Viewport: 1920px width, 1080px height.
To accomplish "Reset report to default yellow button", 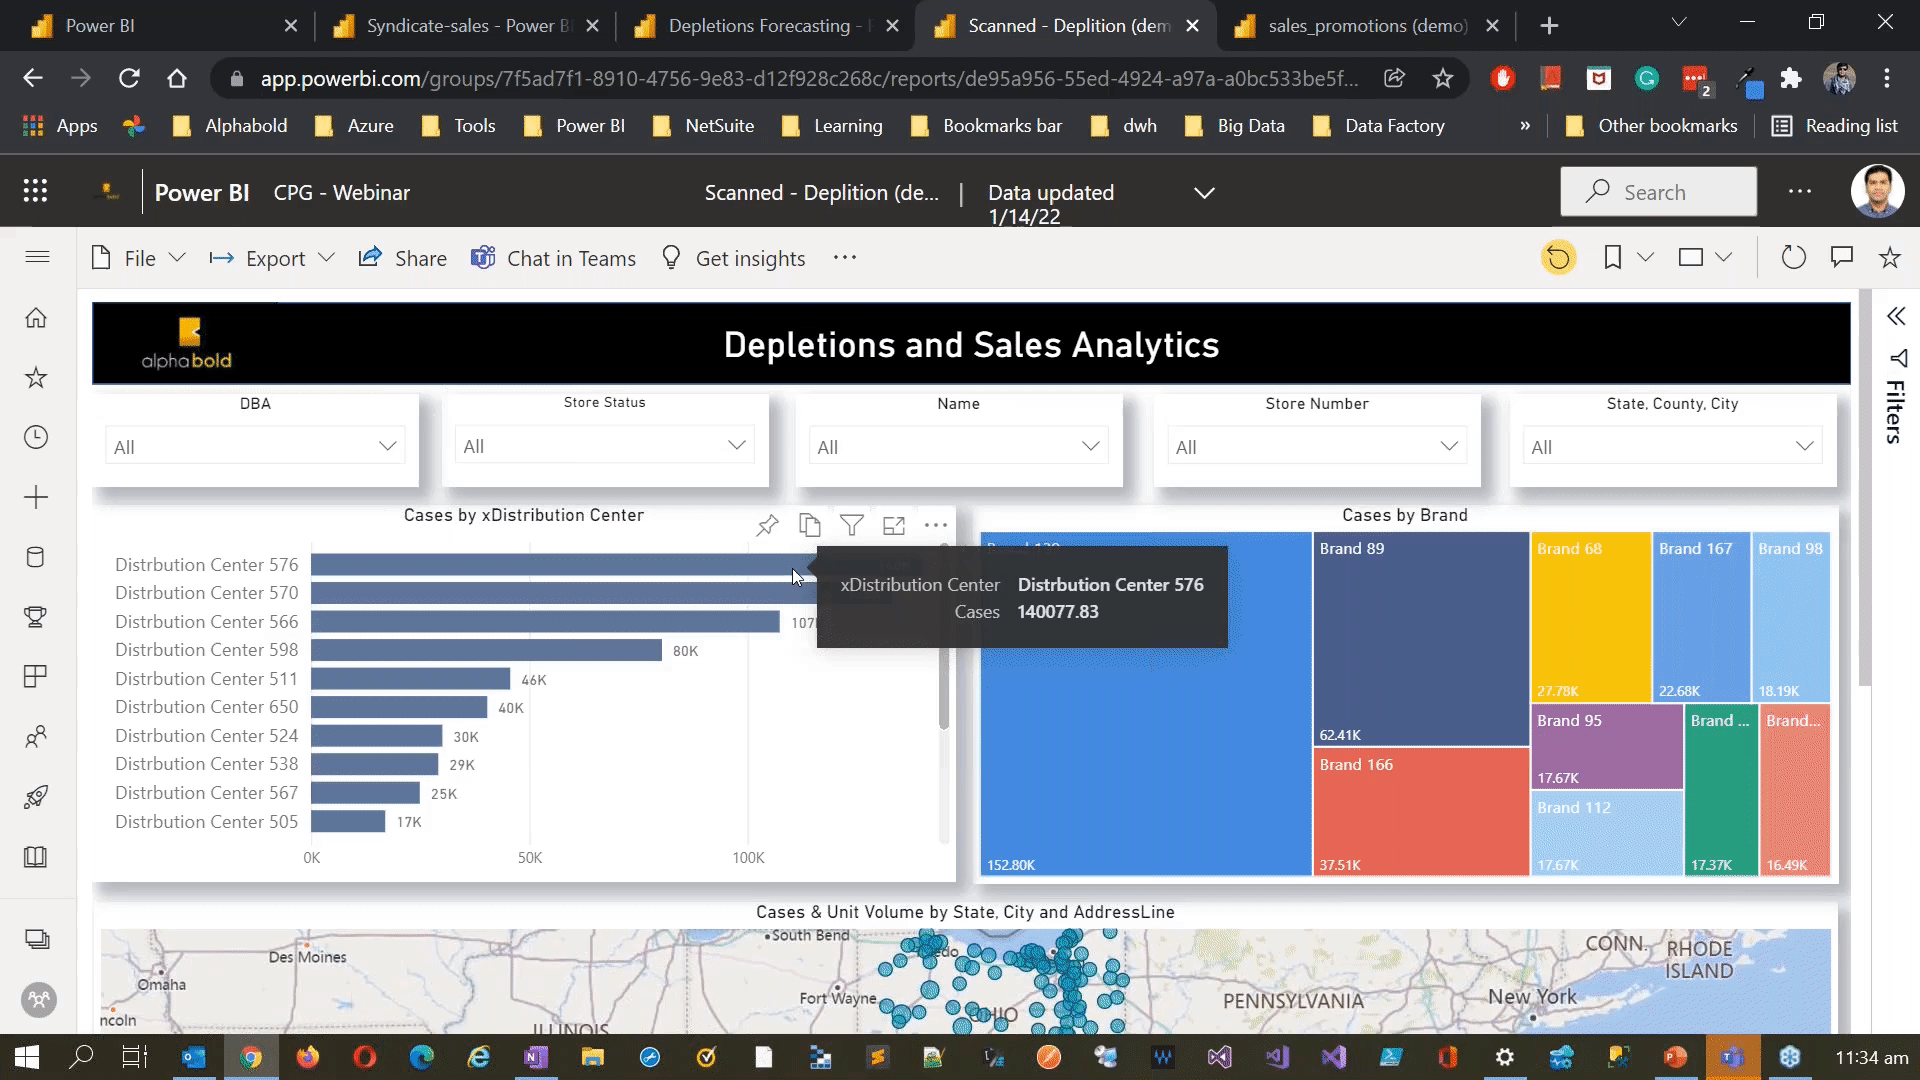I will pyautogui.click(x=1558, y=258).
